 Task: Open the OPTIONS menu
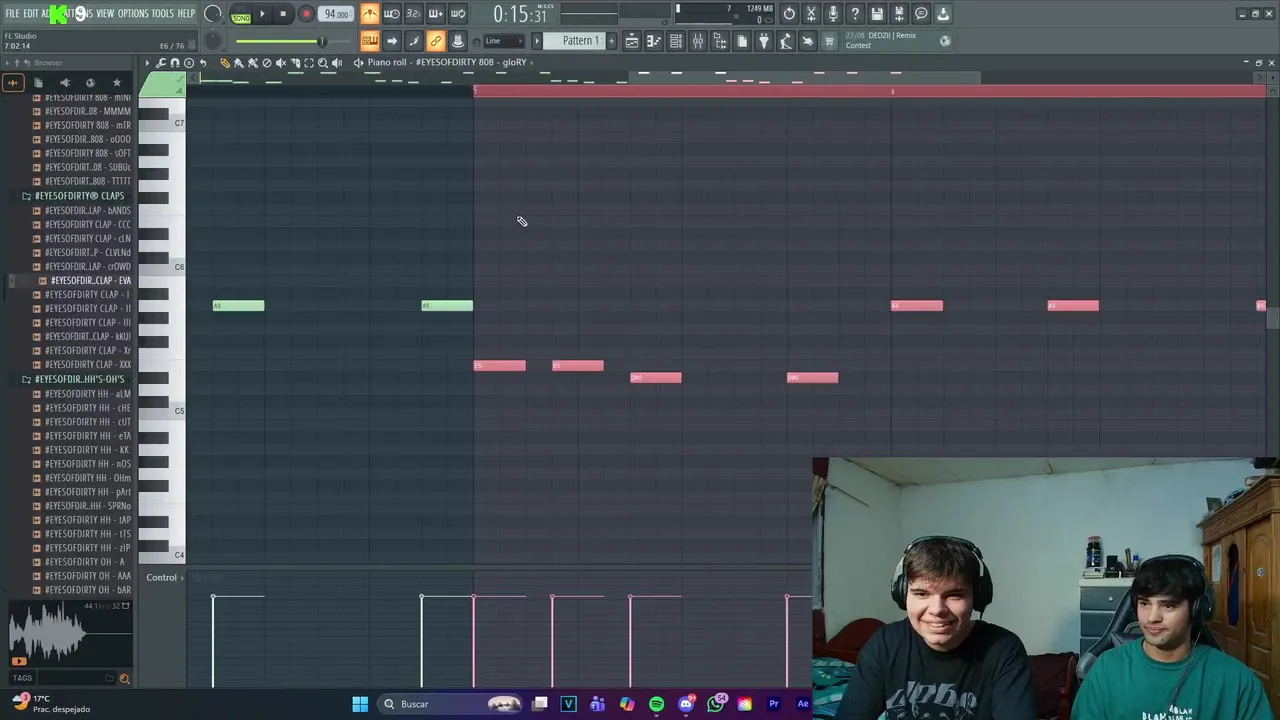(x=133, y=14)
